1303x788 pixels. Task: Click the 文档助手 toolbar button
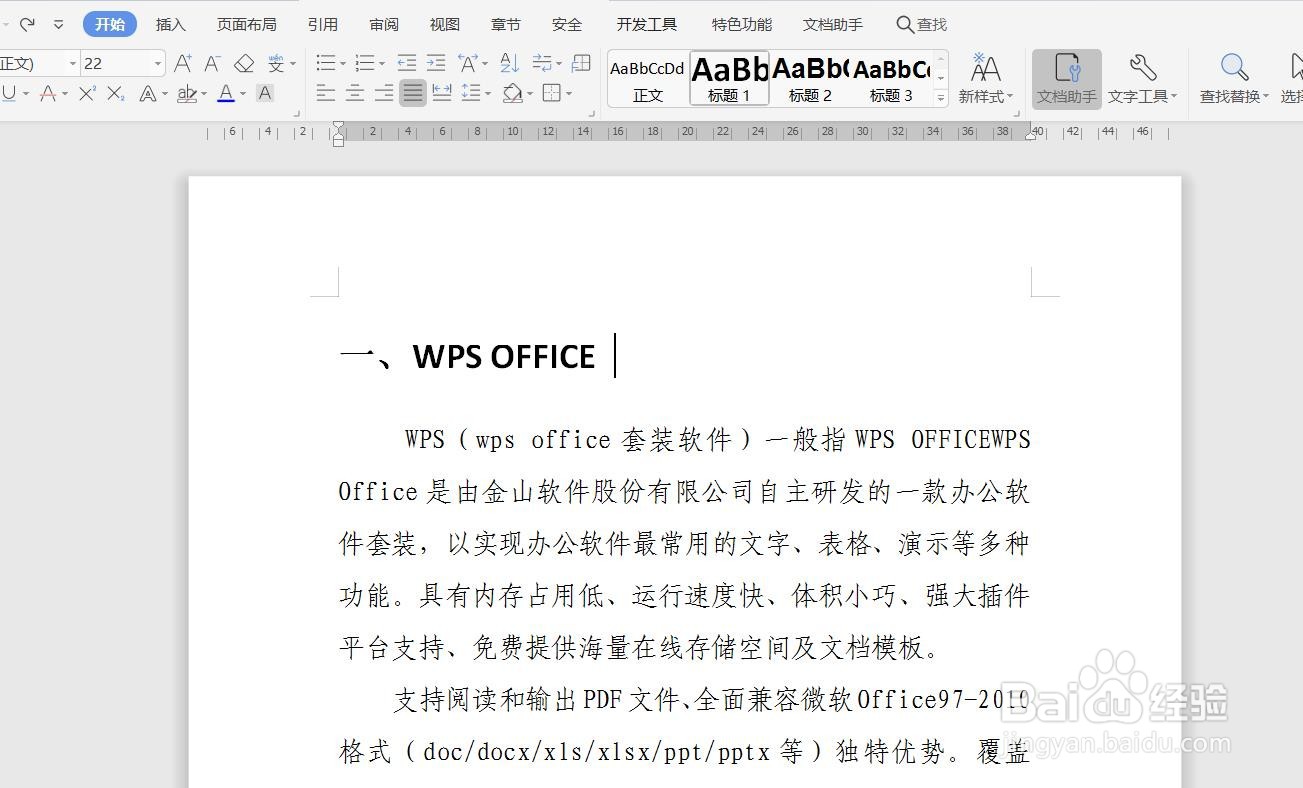1067,79
